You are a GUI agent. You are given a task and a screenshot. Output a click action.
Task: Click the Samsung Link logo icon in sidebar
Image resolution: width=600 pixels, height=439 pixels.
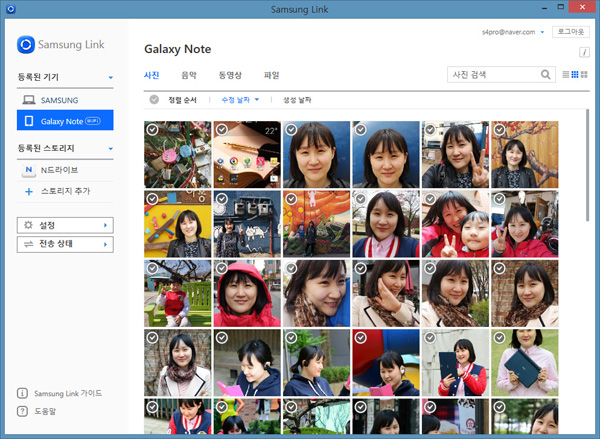click(26, 44)
